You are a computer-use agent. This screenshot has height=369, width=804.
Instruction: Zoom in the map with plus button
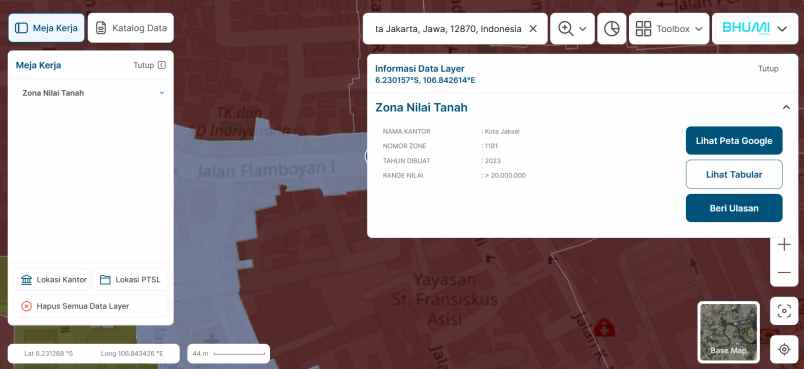pyautogui.click(x=784, y=244)
